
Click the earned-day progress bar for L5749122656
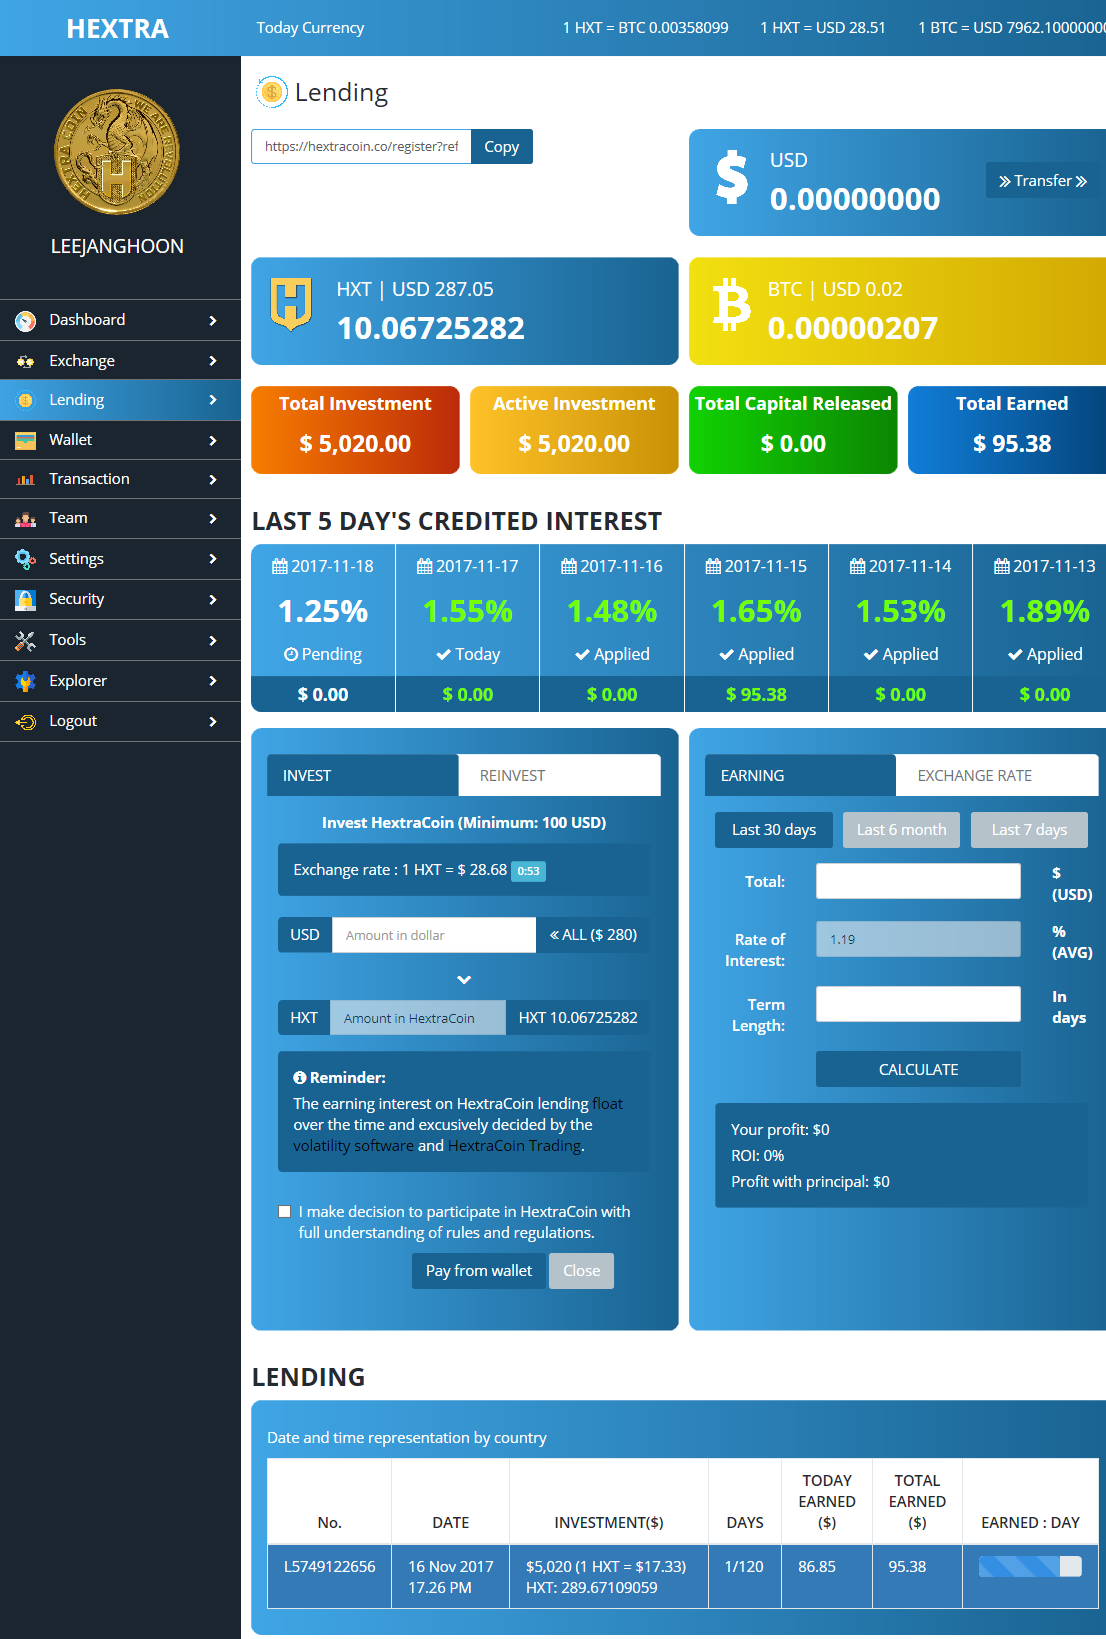pos(1030,1567)
